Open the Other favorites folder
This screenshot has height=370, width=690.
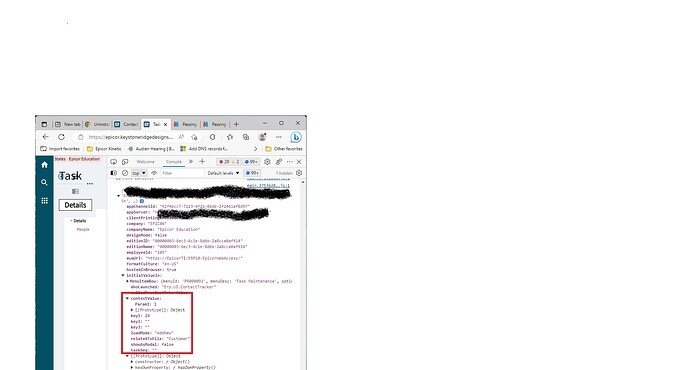[284, 149]
